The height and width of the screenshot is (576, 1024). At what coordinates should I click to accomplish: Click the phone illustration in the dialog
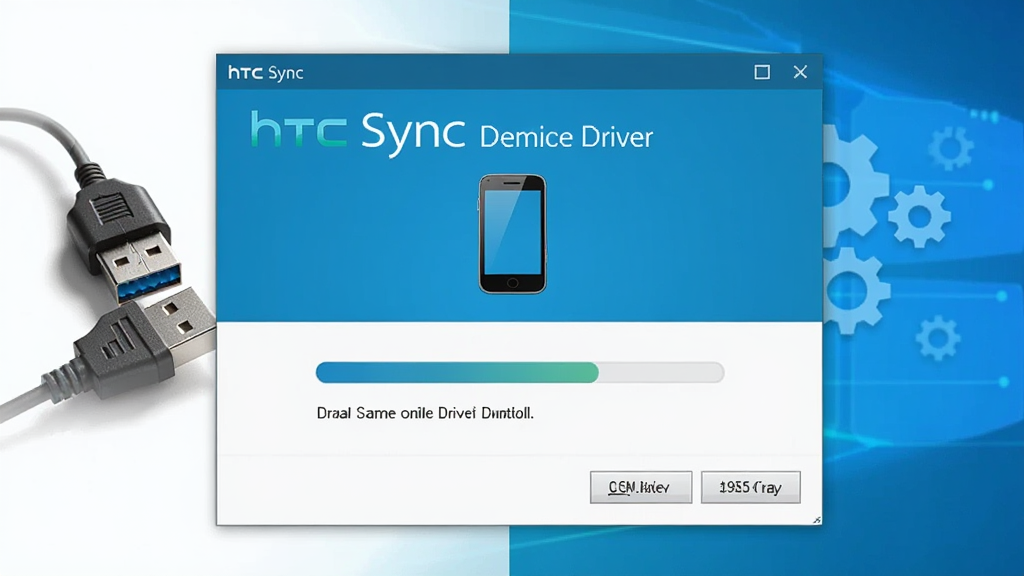point(513,234)
